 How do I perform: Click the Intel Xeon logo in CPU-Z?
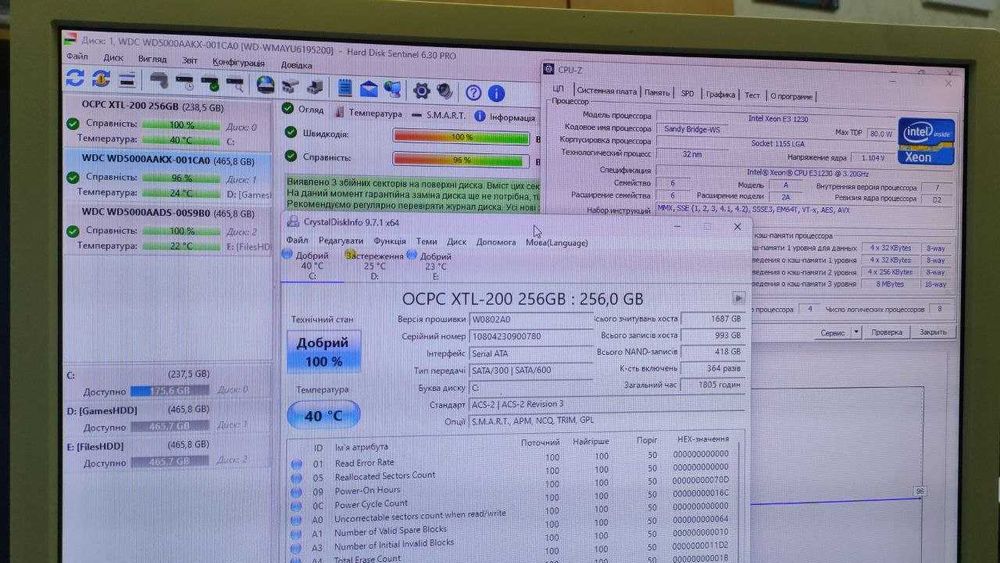coord(925,142)
